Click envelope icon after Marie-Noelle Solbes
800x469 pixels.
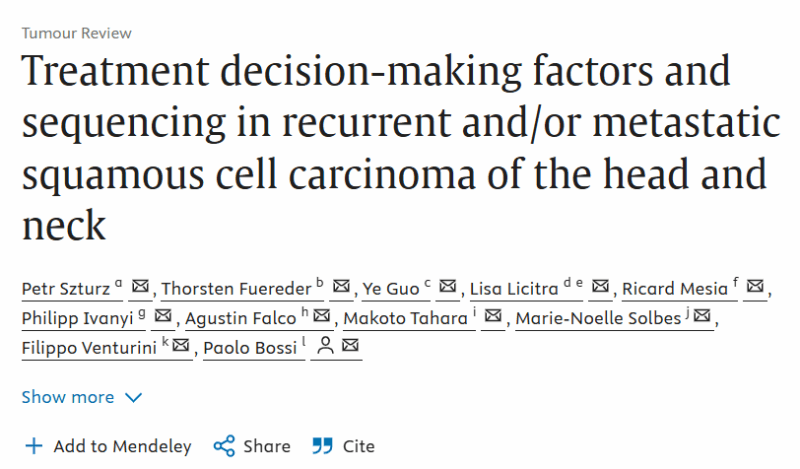[x=702, y=316]
